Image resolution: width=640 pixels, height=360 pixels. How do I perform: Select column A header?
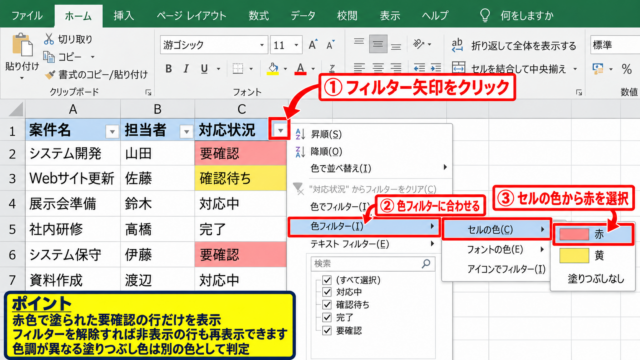click(x=73, y=109)
